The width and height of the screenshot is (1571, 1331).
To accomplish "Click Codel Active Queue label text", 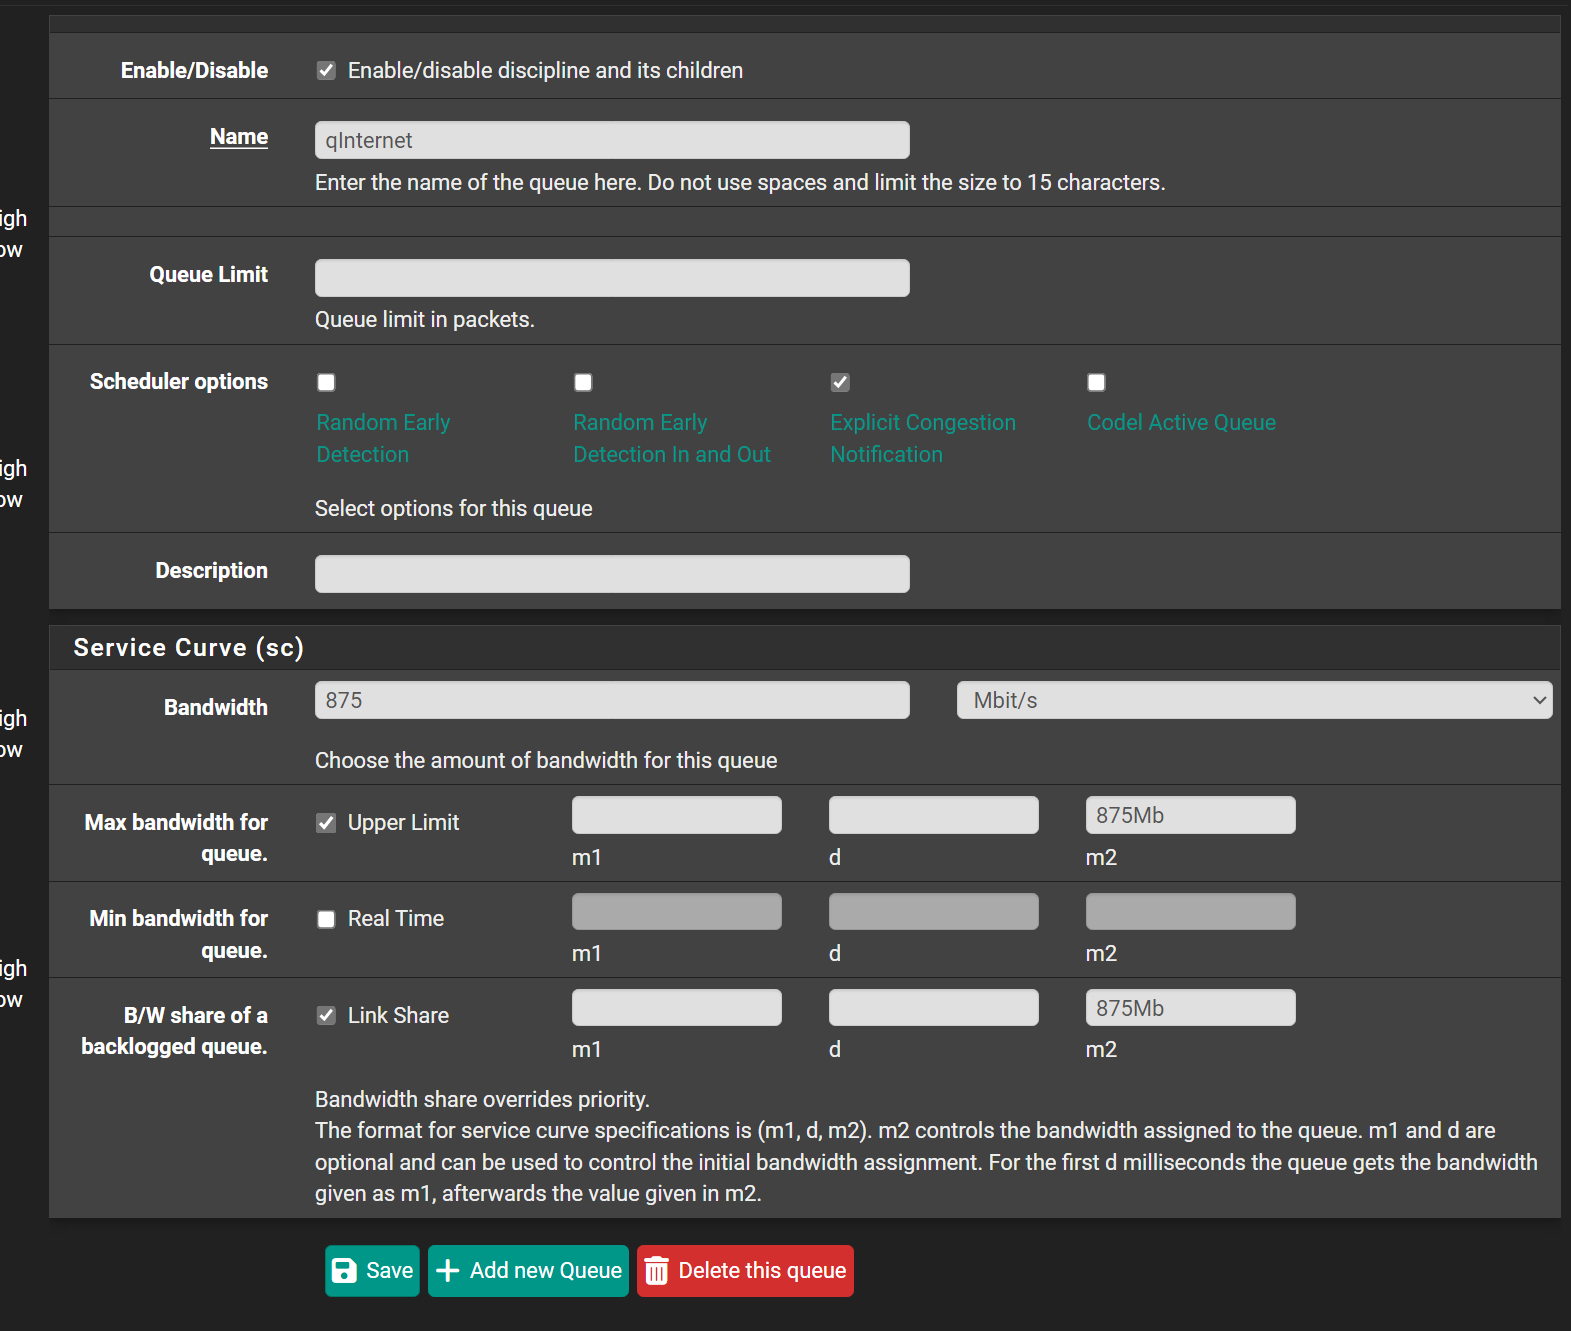I will (1181, 422).
